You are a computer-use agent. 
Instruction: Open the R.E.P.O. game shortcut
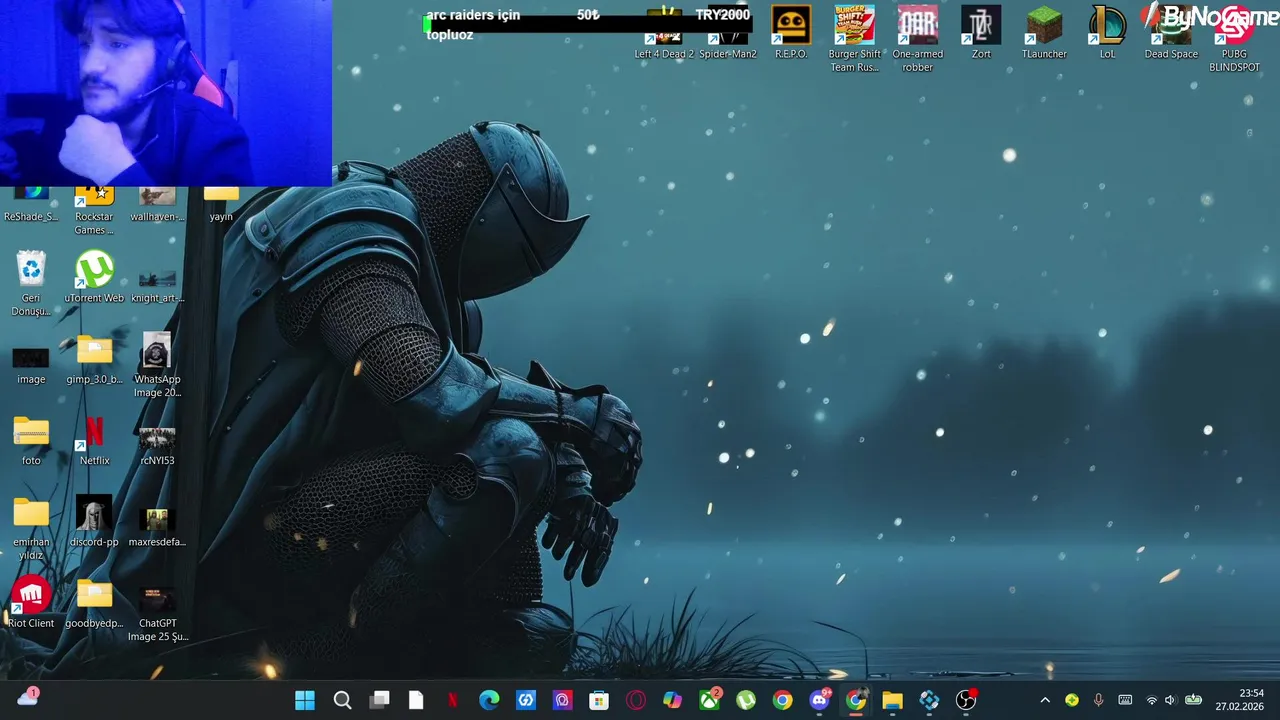[791, 32]
